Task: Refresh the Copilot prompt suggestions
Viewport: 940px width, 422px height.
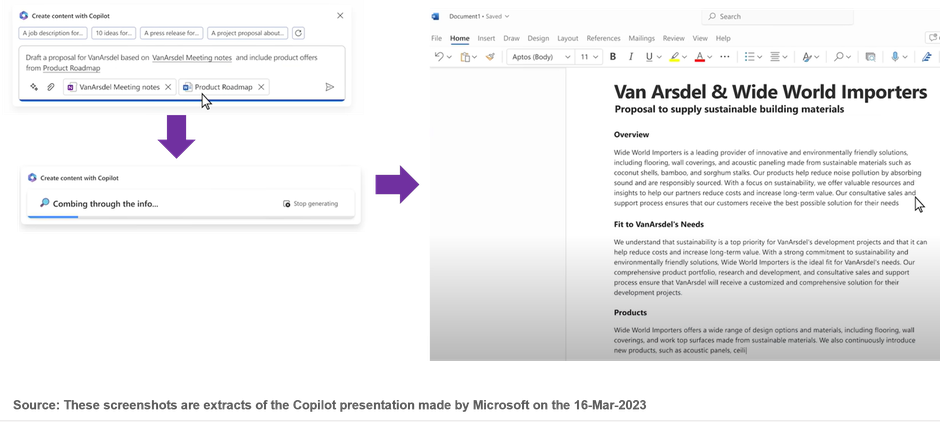Action: coord(299,33)
